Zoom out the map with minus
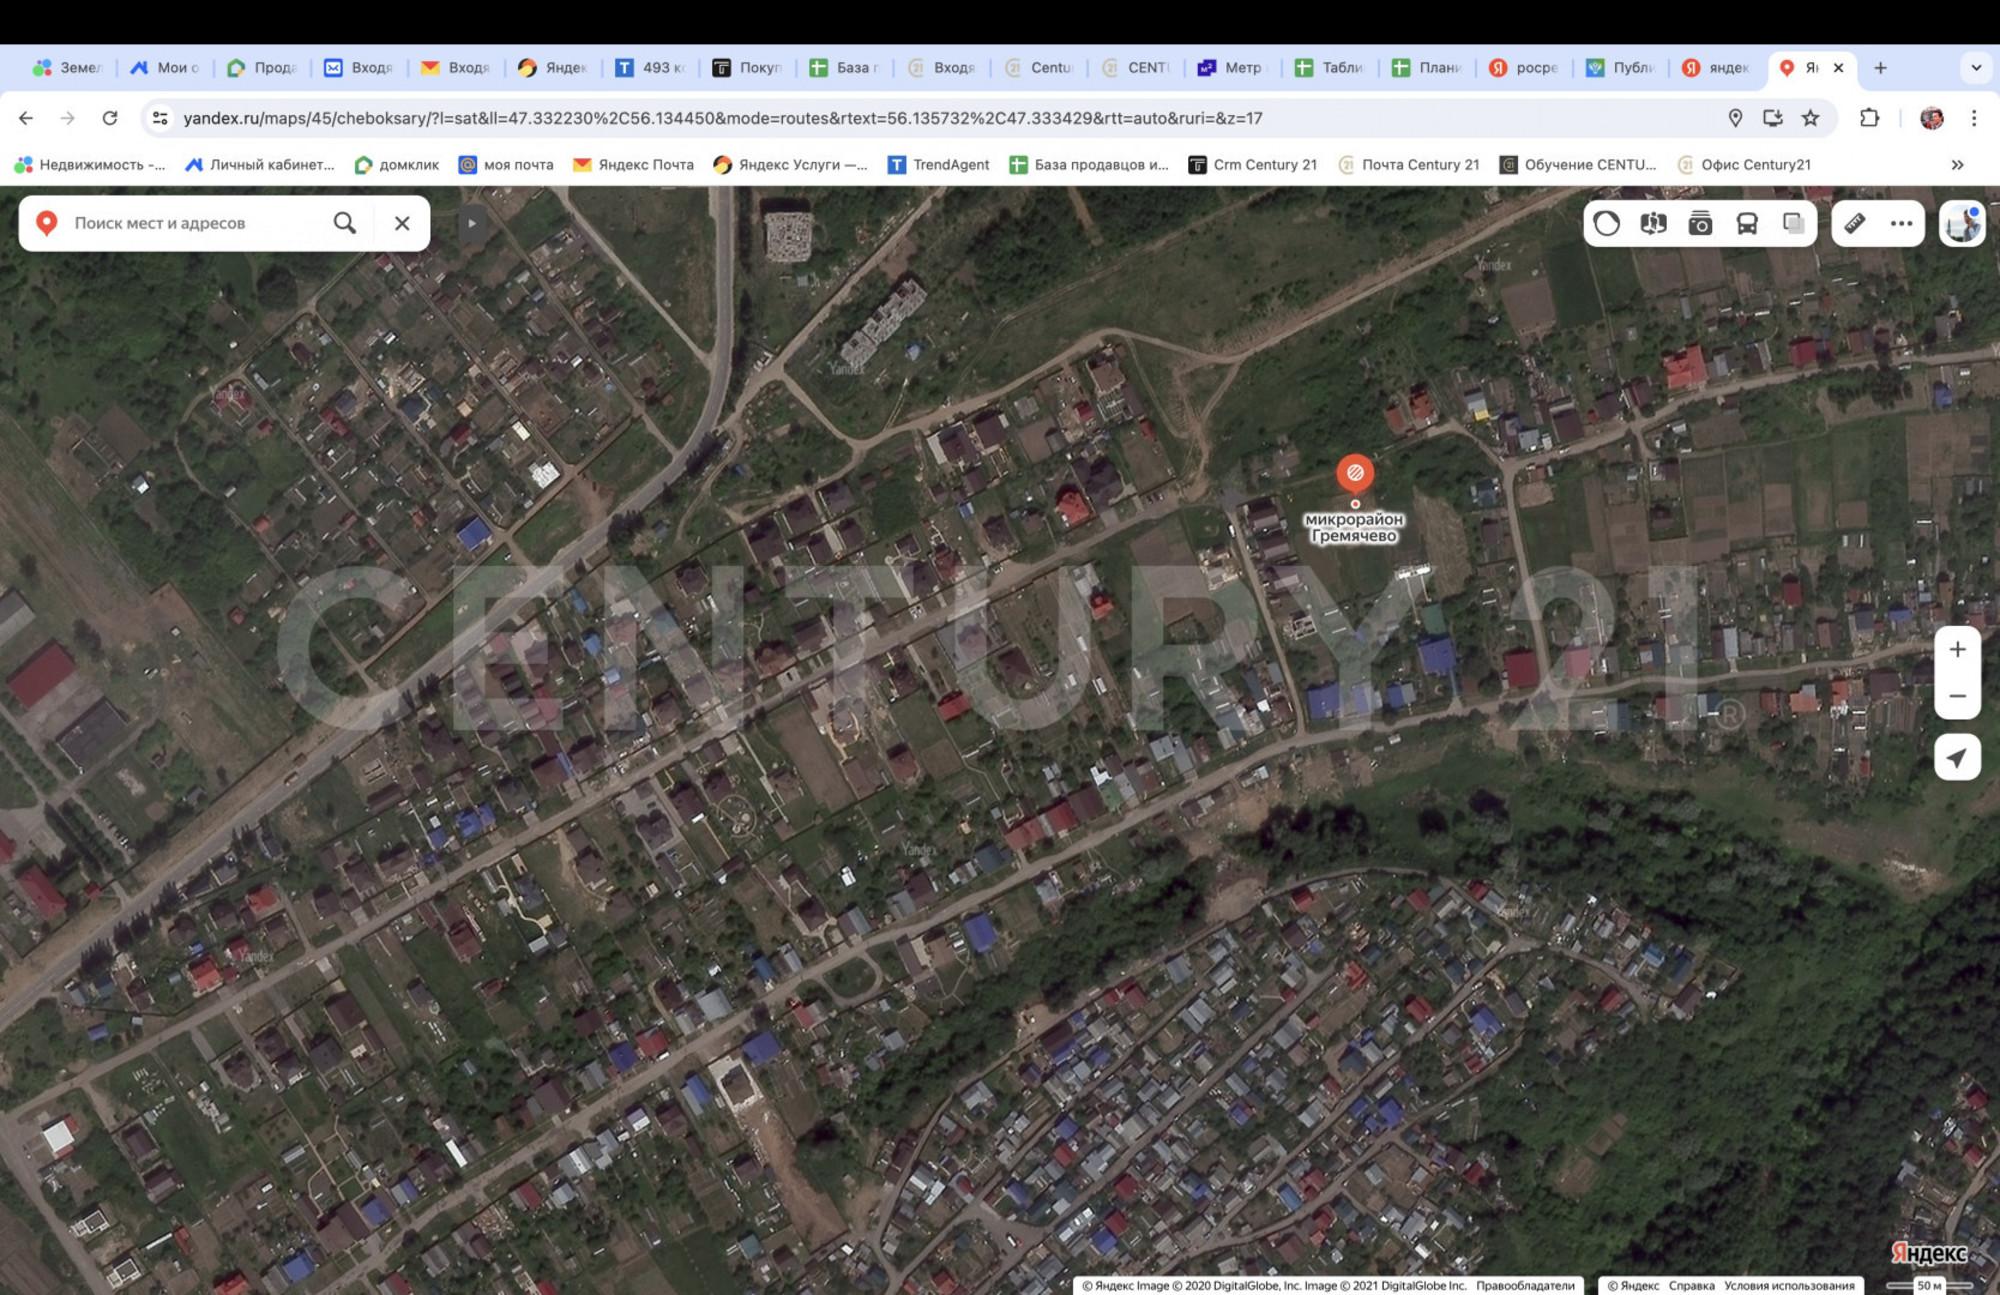The image size is (2000, 1295). (1957, 696)
